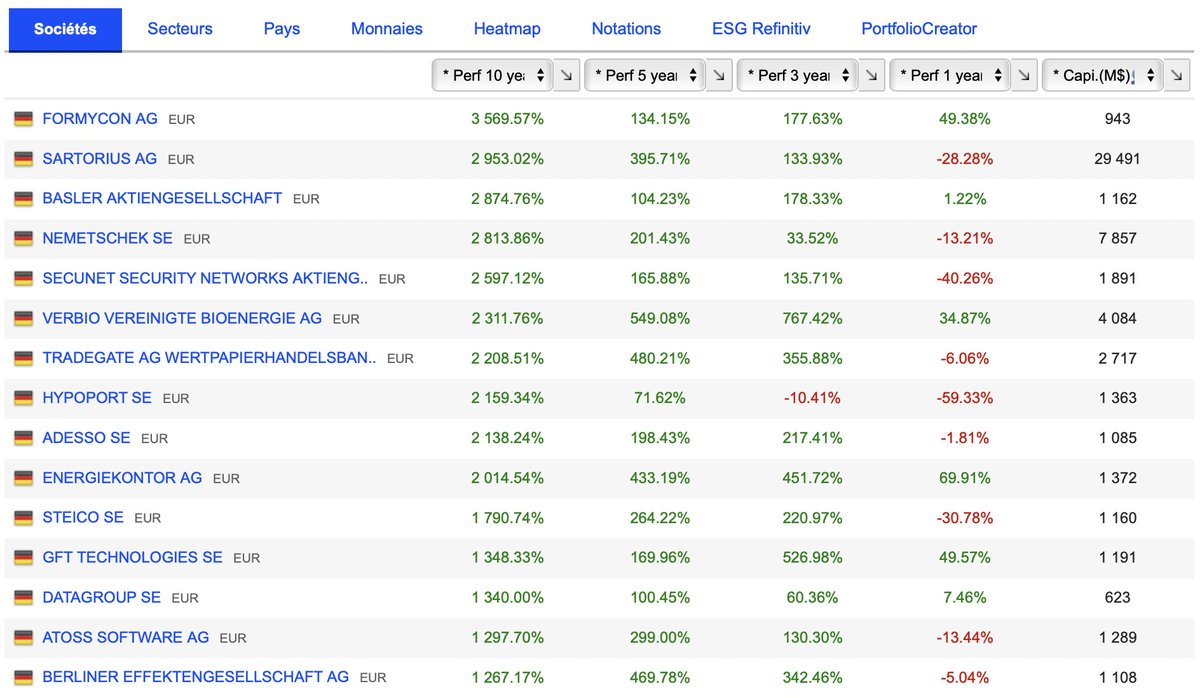This screenshot has height=698, width=1200.
Task: Open the Heatmap tab
Action: click(x=507, y=29)
